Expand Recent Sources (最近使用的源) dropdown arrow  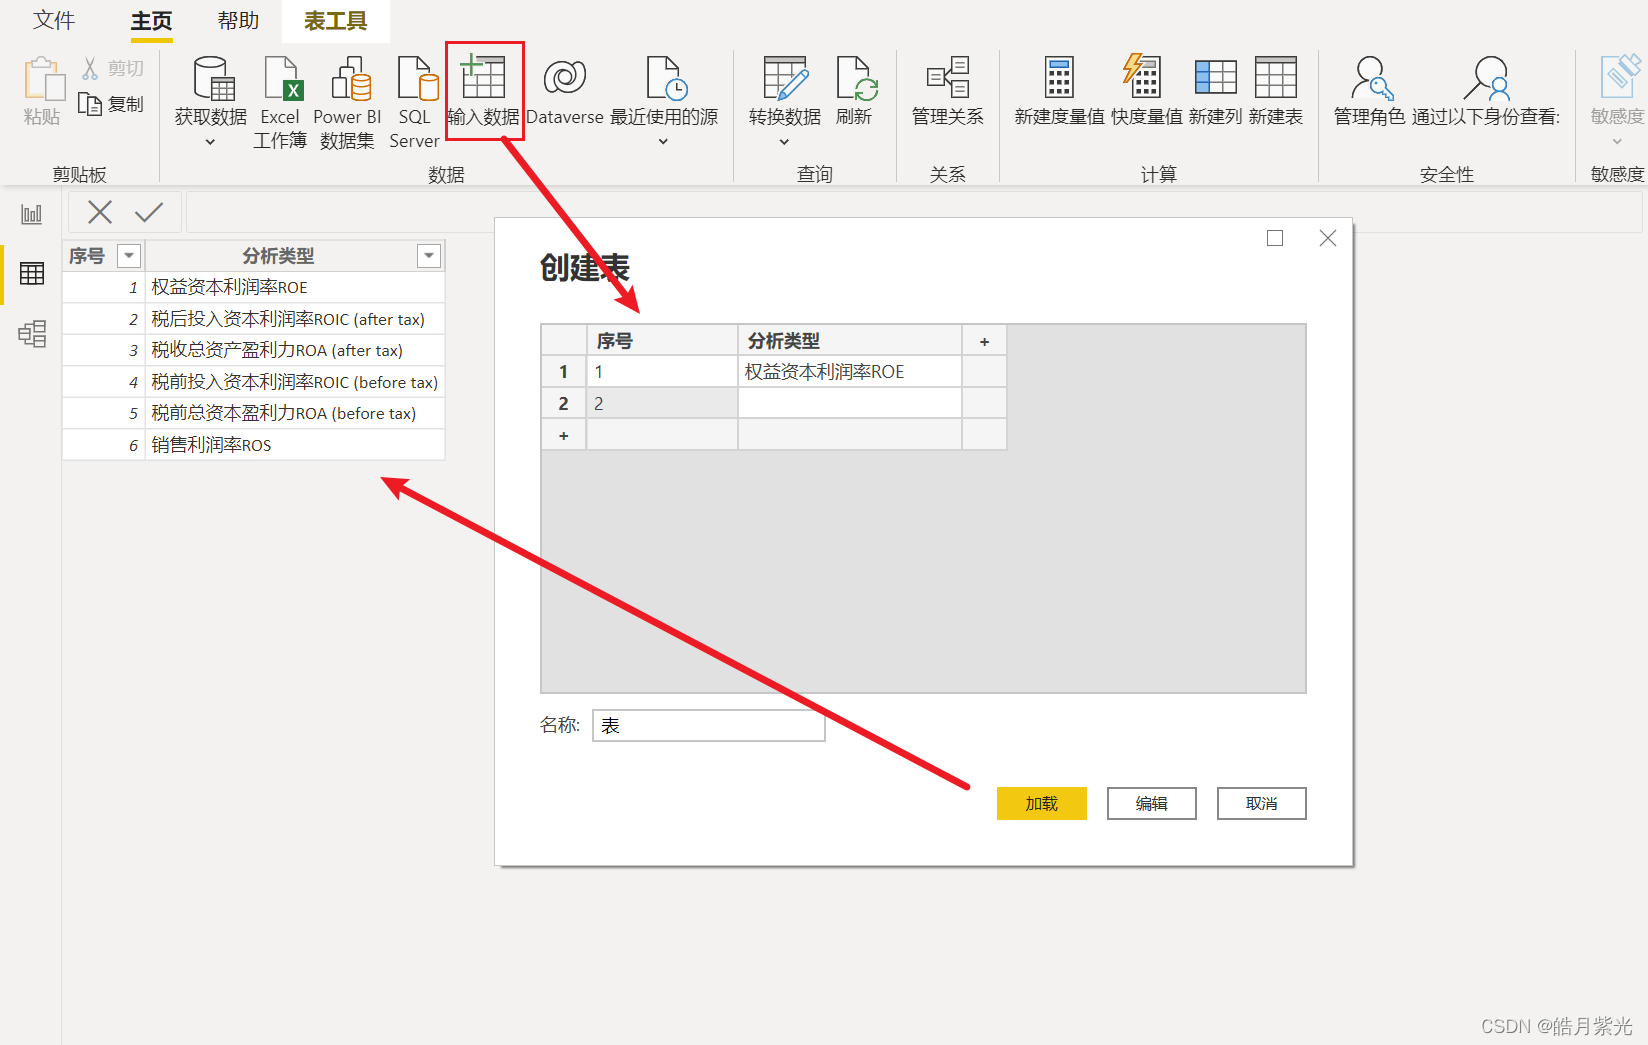pyautogui.click(x=663, y=143)
